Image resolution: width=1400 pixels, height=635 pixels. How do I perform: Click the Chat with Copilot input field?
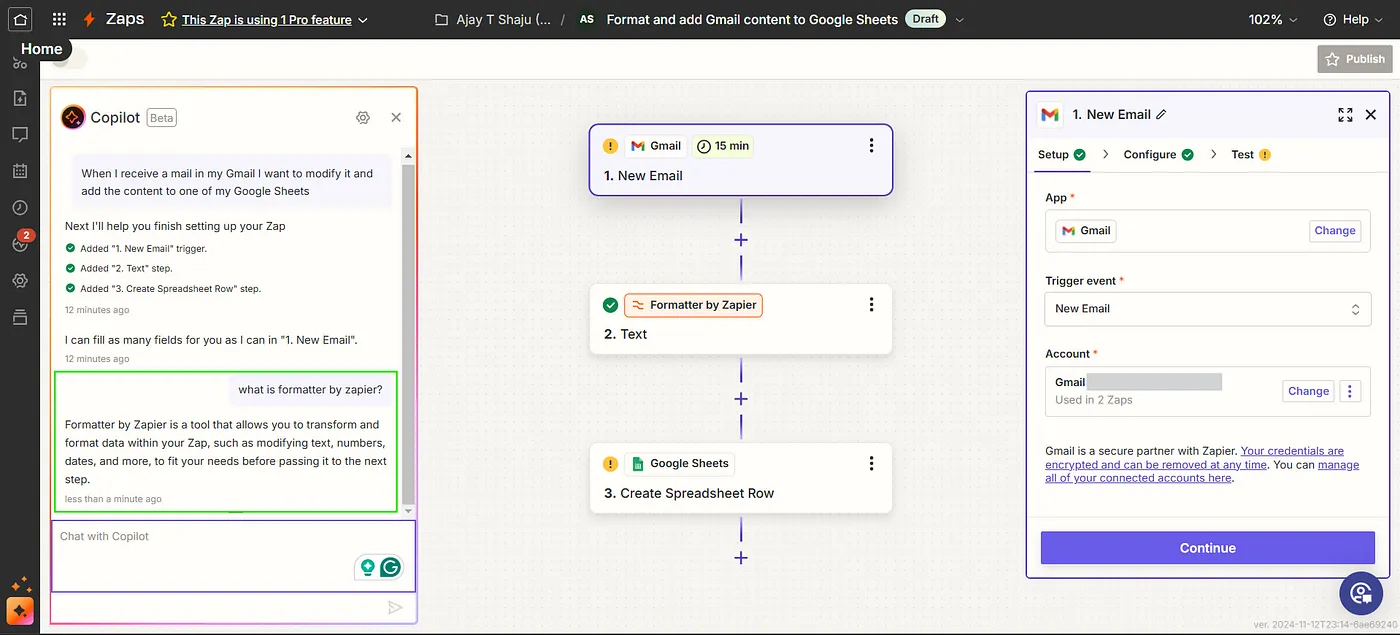(x=233, y=556)
